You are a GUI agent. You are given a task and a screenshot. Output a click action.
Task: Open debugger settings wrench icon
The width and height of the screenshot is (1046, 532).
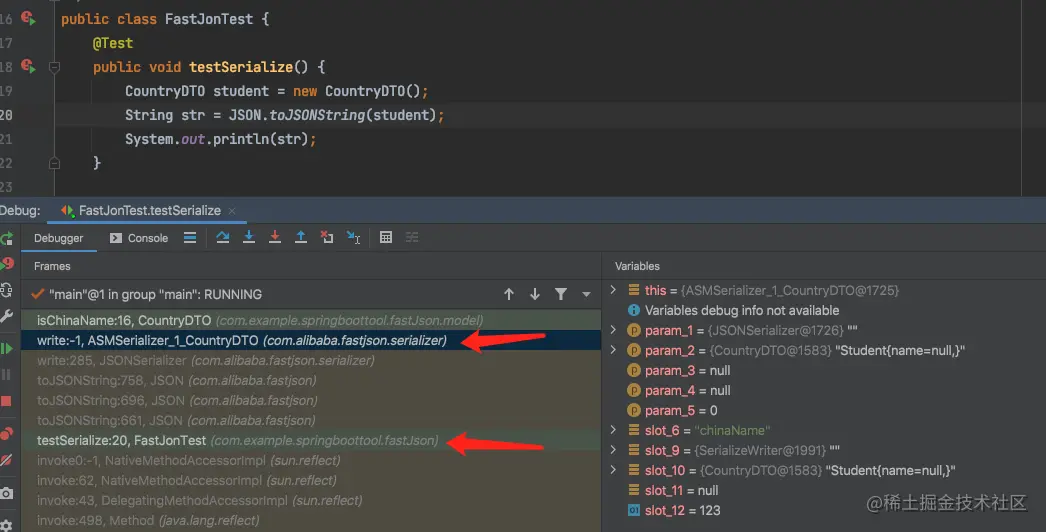pos(7,316)
